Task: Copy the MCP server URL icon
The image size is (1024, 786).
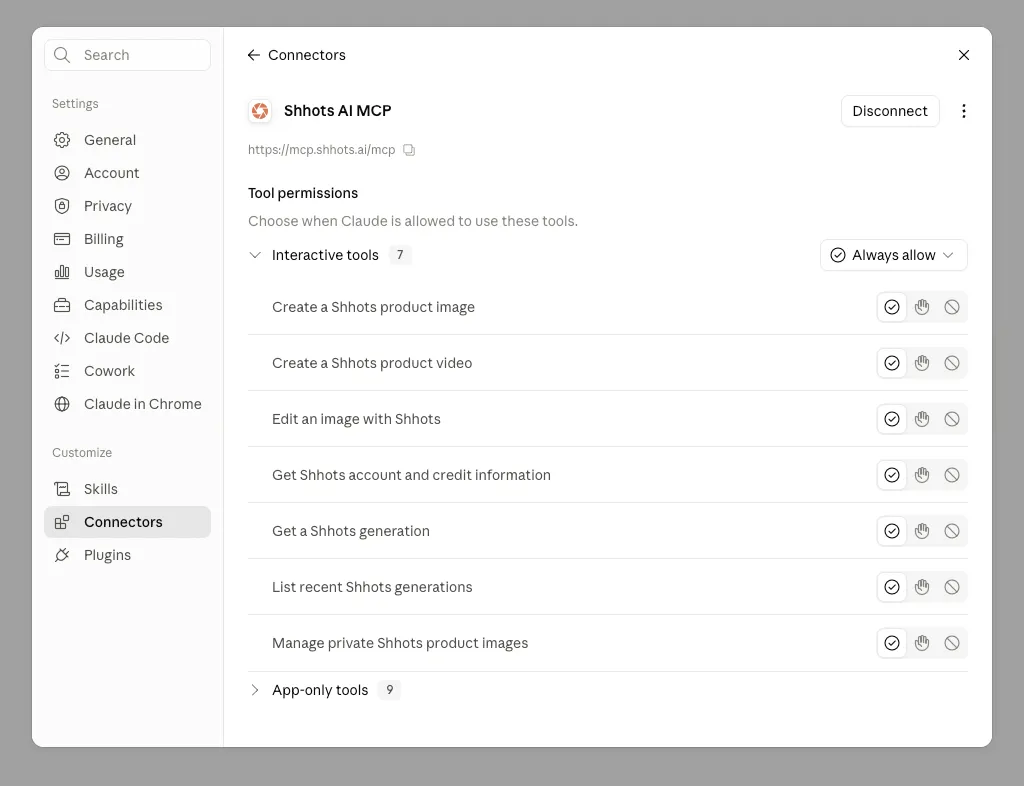Action: tap(409, 150)
